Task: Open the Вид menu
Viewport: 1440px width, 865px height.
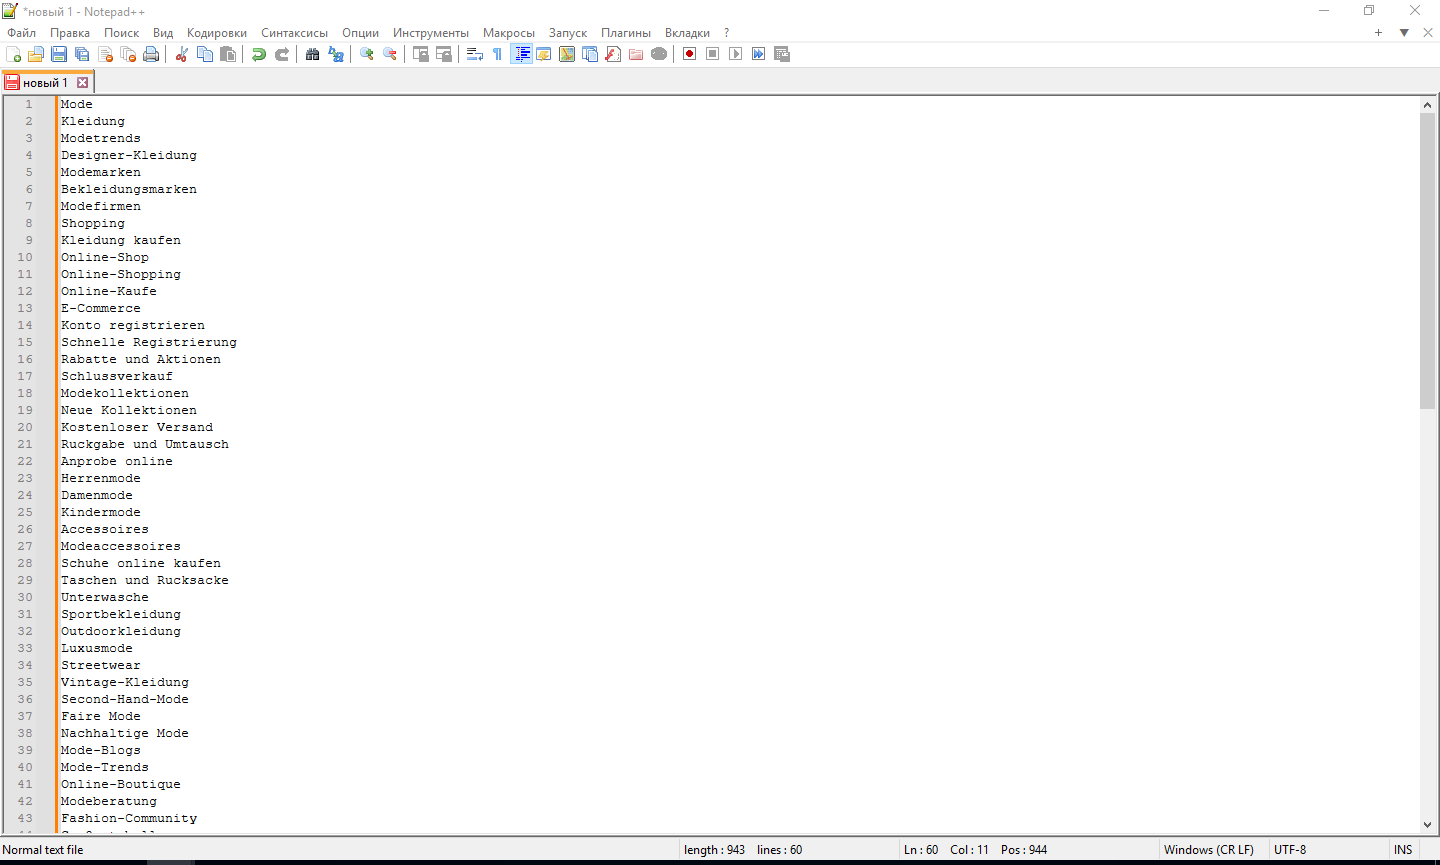Action: pyautogui.click(x=163, y=33)
